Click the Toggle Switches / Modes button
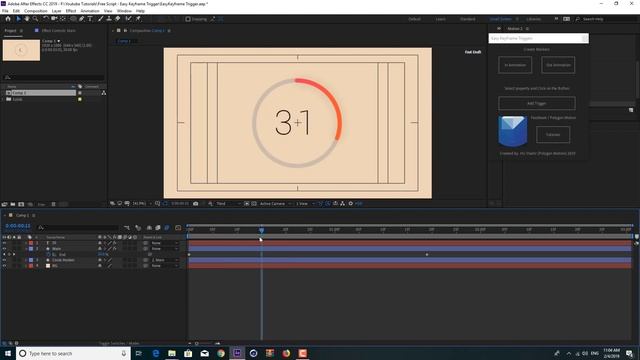 (x=118, y=343)
